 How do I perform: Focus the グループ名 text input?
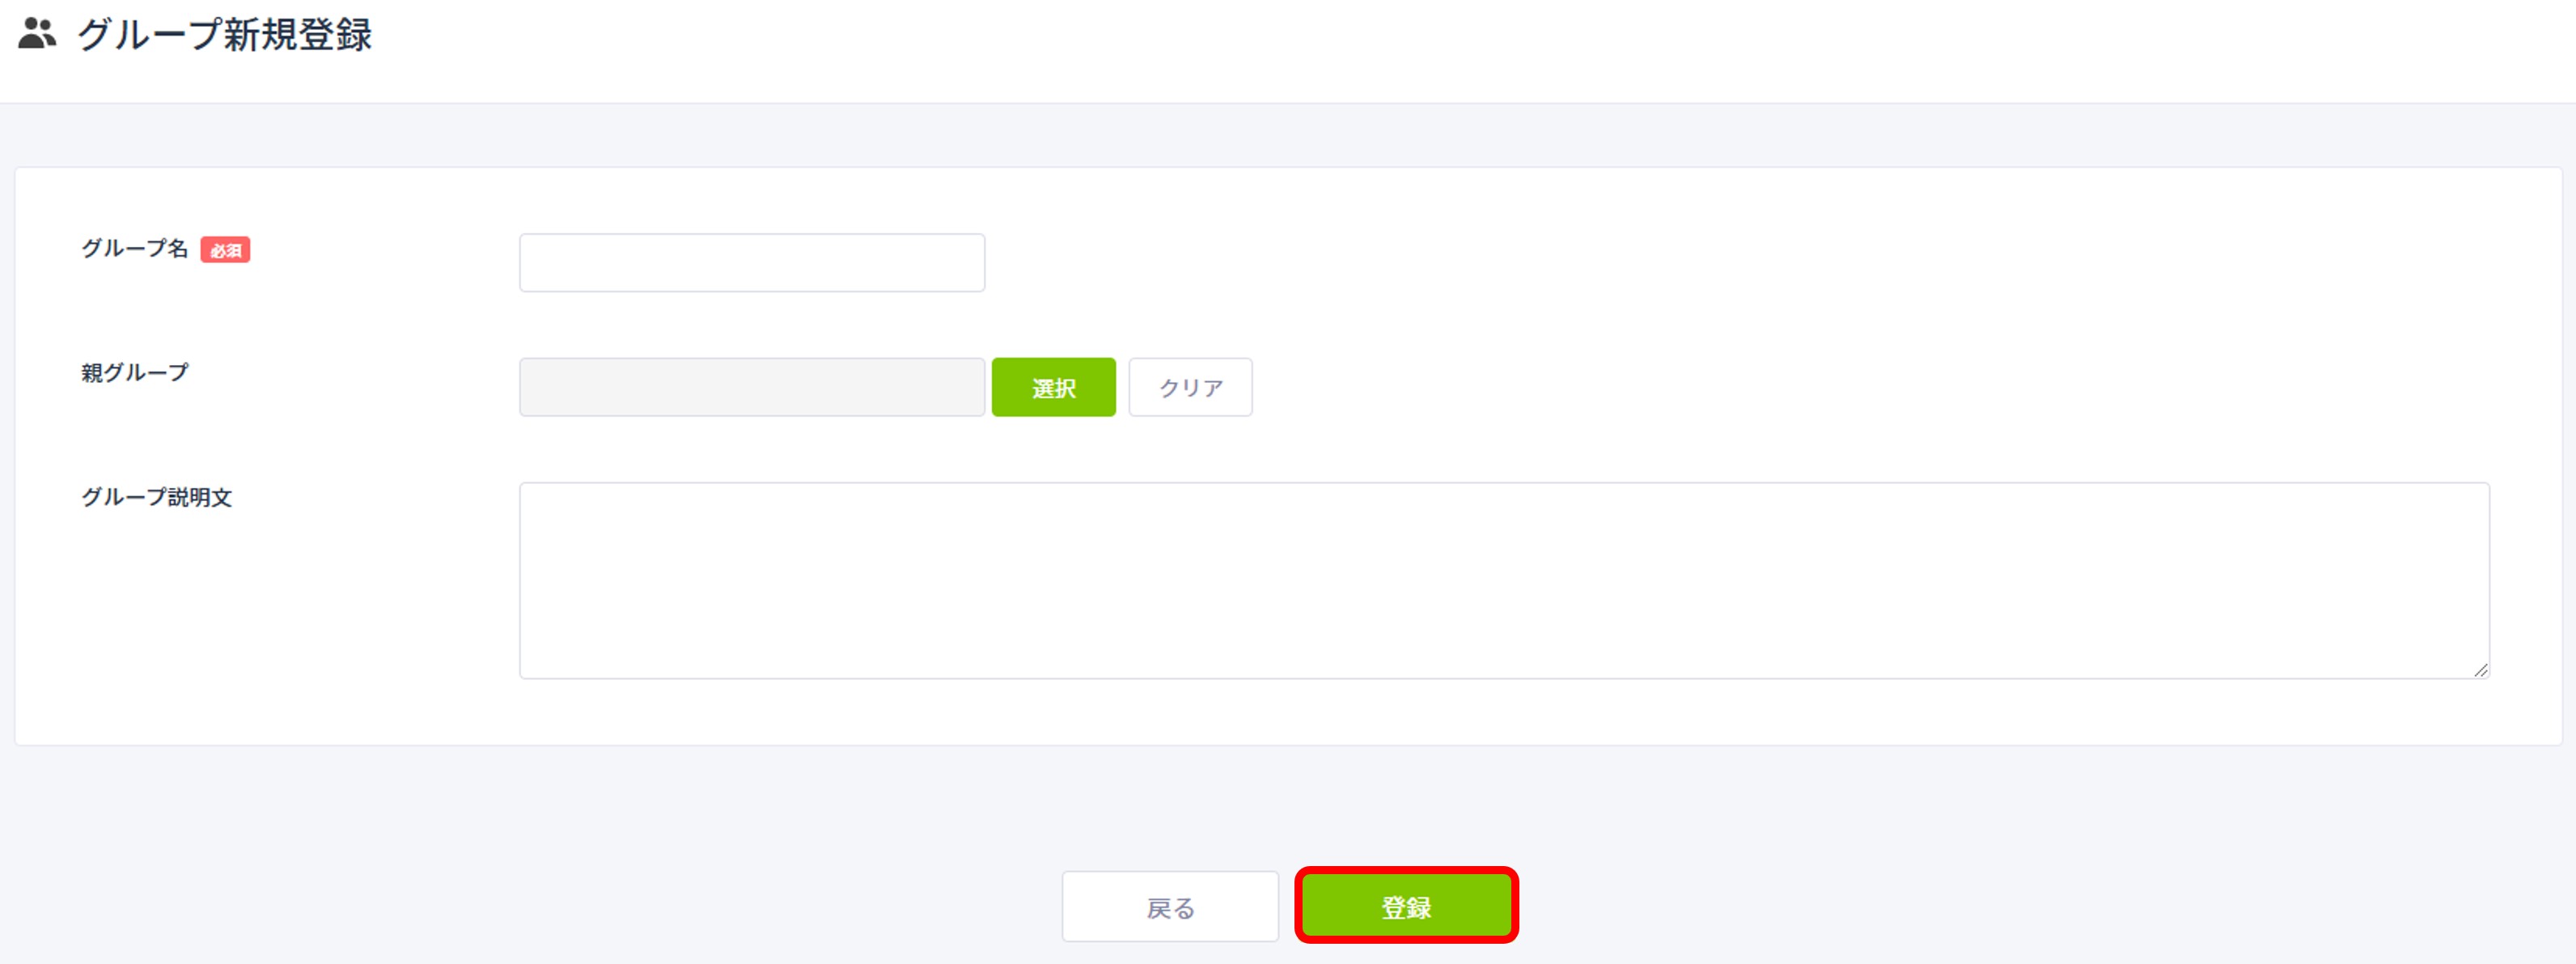point(752,263)
